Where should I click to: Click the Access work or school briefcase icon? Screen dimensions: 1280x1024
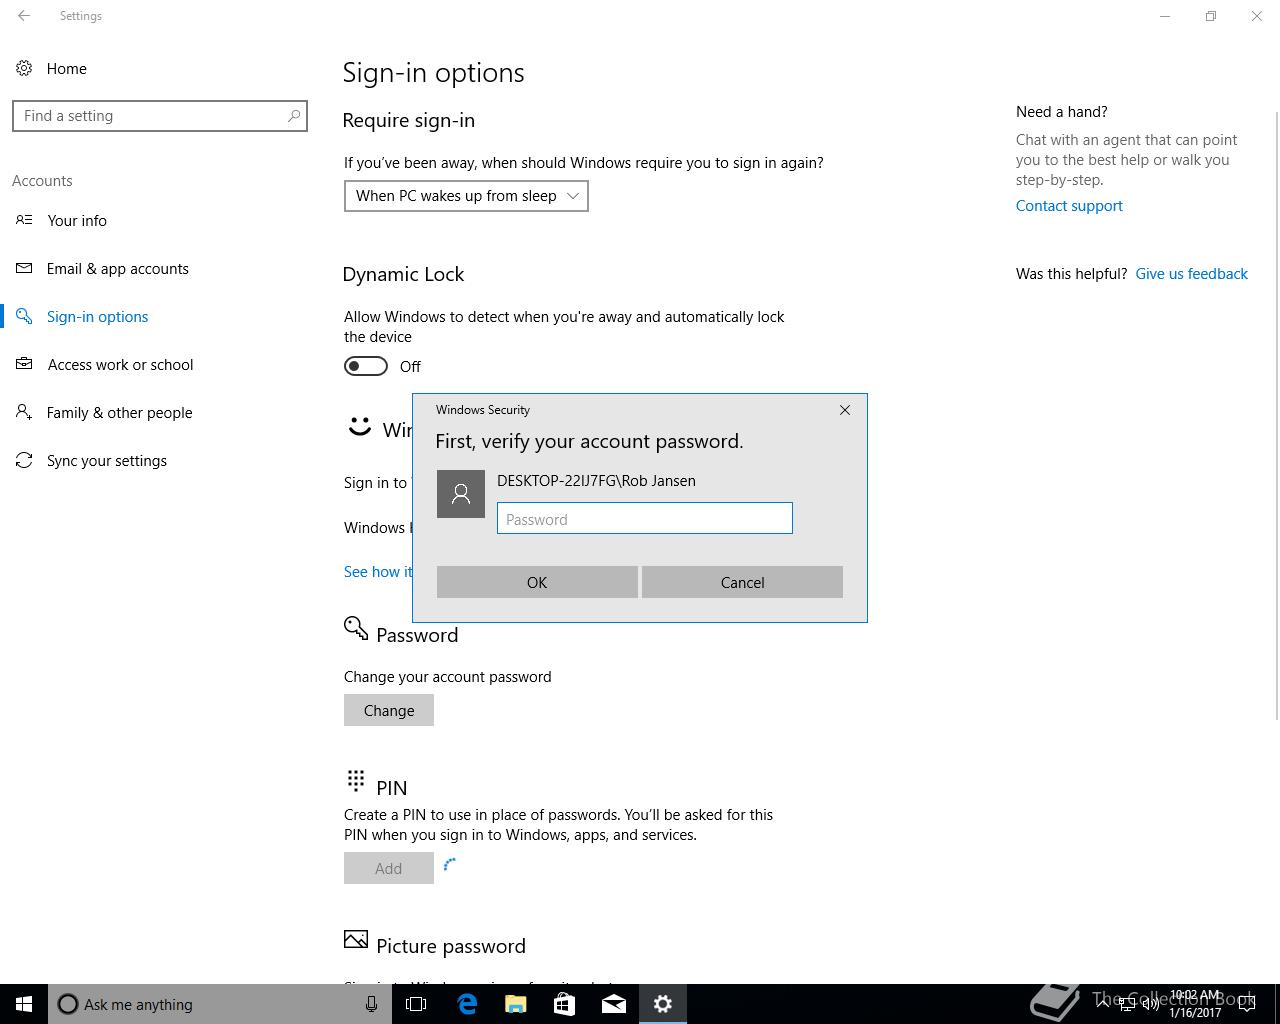tap(24, 364)
